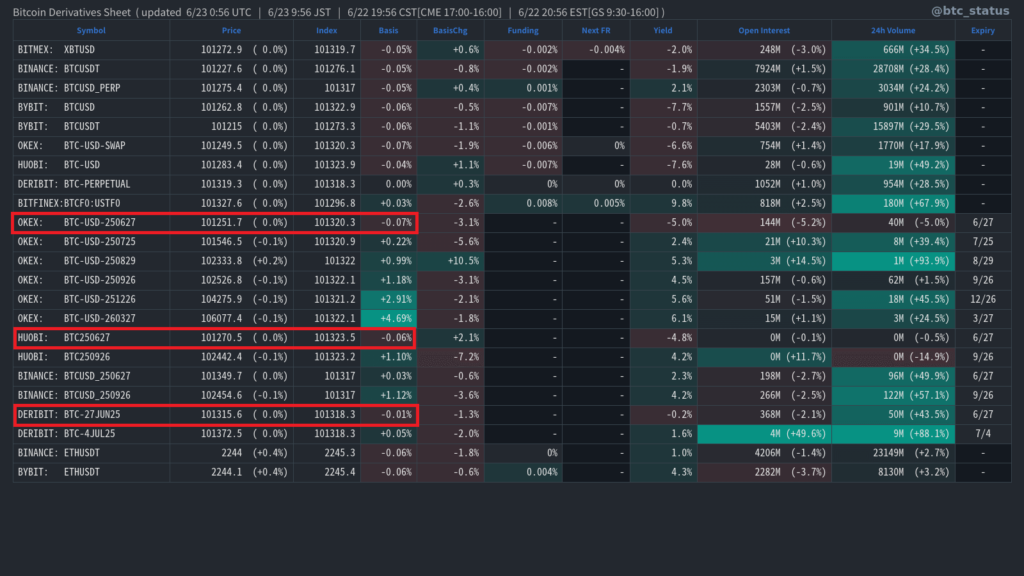Select the OKEX: BTC-USD-260327 symbol cell

click(x=91, y=319)
